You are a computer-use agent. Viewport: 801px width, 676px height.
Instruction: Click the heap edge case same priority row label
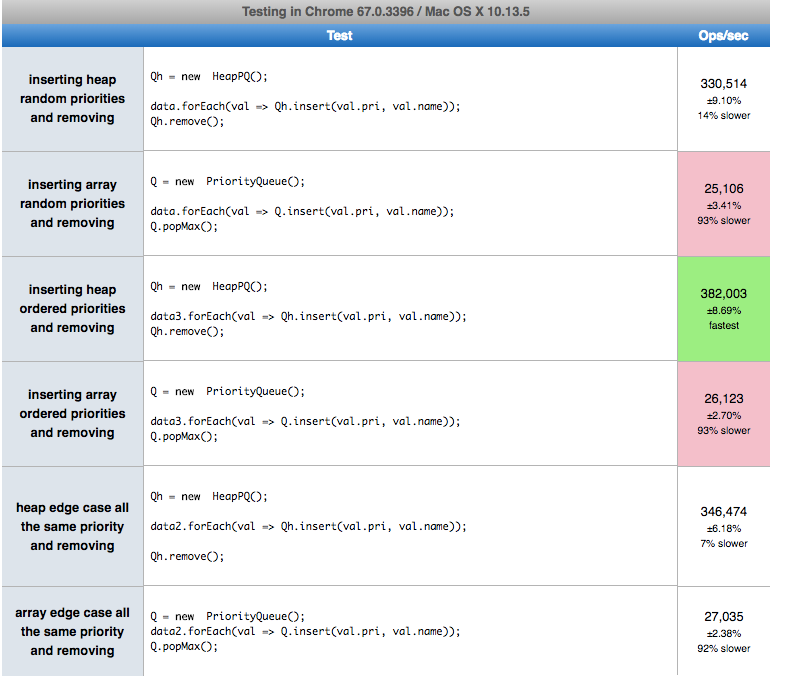coord(72,527)
